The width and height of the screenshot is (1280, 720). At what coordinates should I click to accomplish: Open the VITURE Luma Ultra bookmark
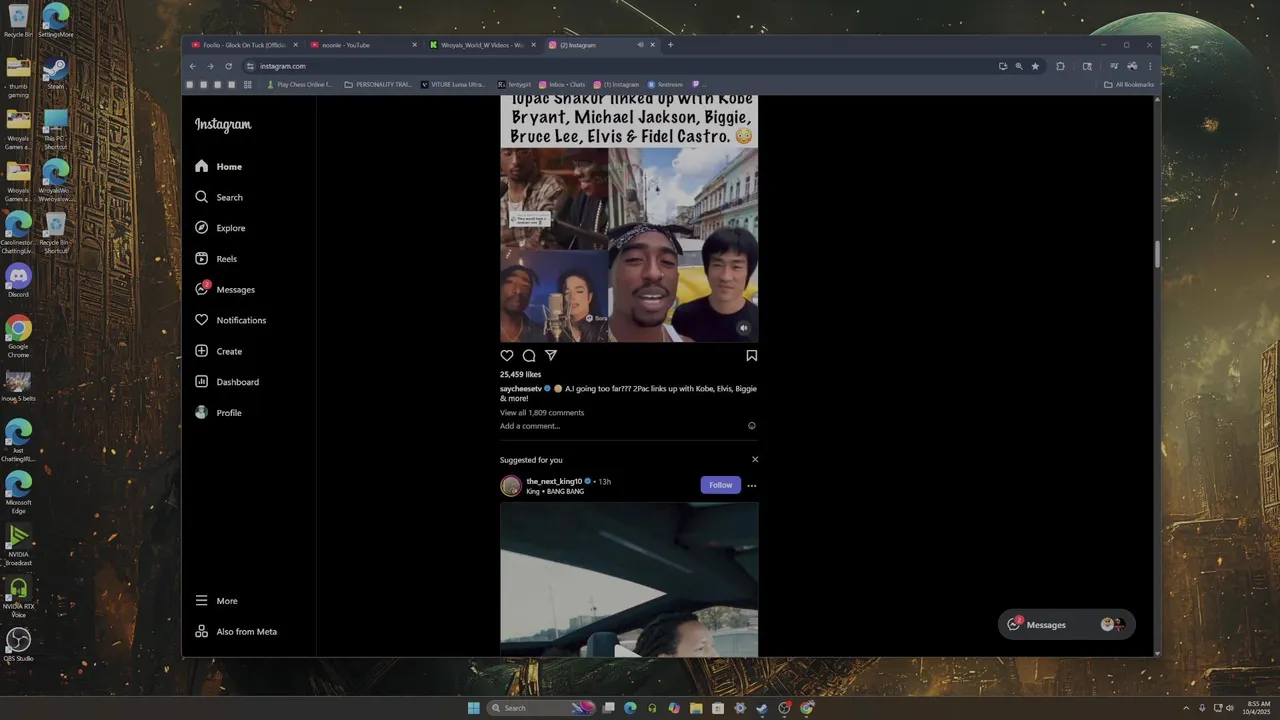pyautogui.click(x=453, y=85)
